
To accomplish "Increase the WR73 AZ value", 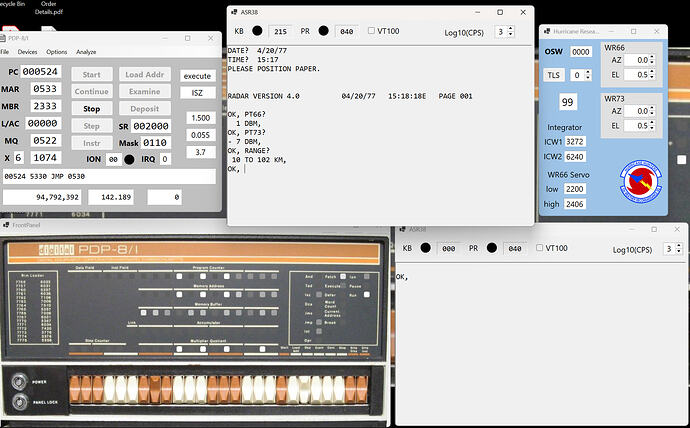I will pyautogui.click(x=652, y=108).
